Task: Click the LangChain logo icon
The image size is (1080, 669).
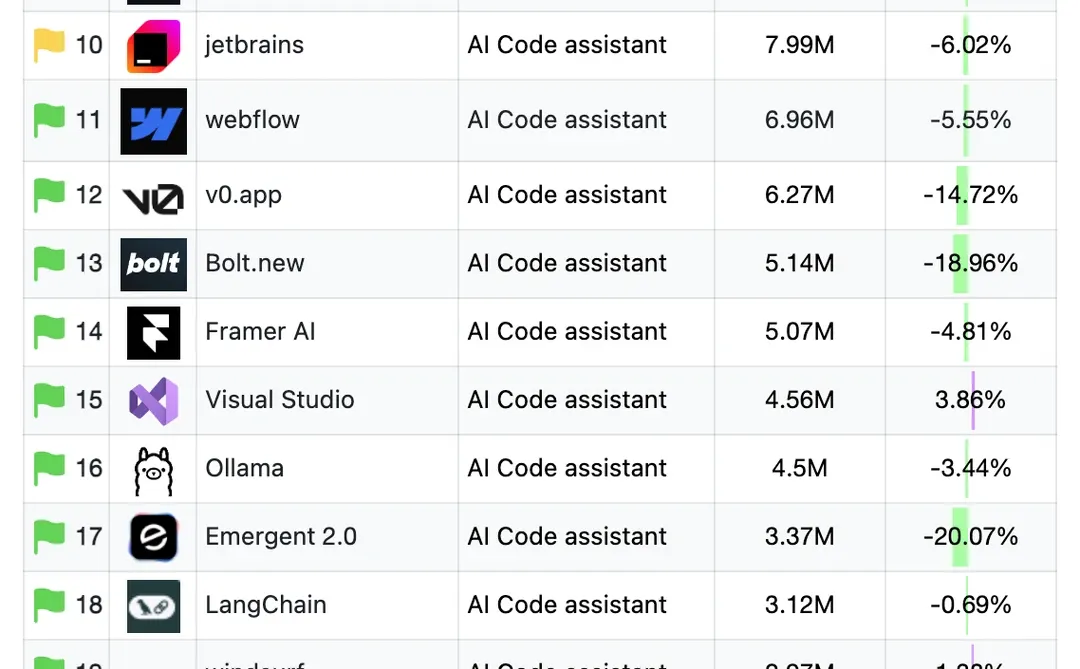Action: point(153,606)
